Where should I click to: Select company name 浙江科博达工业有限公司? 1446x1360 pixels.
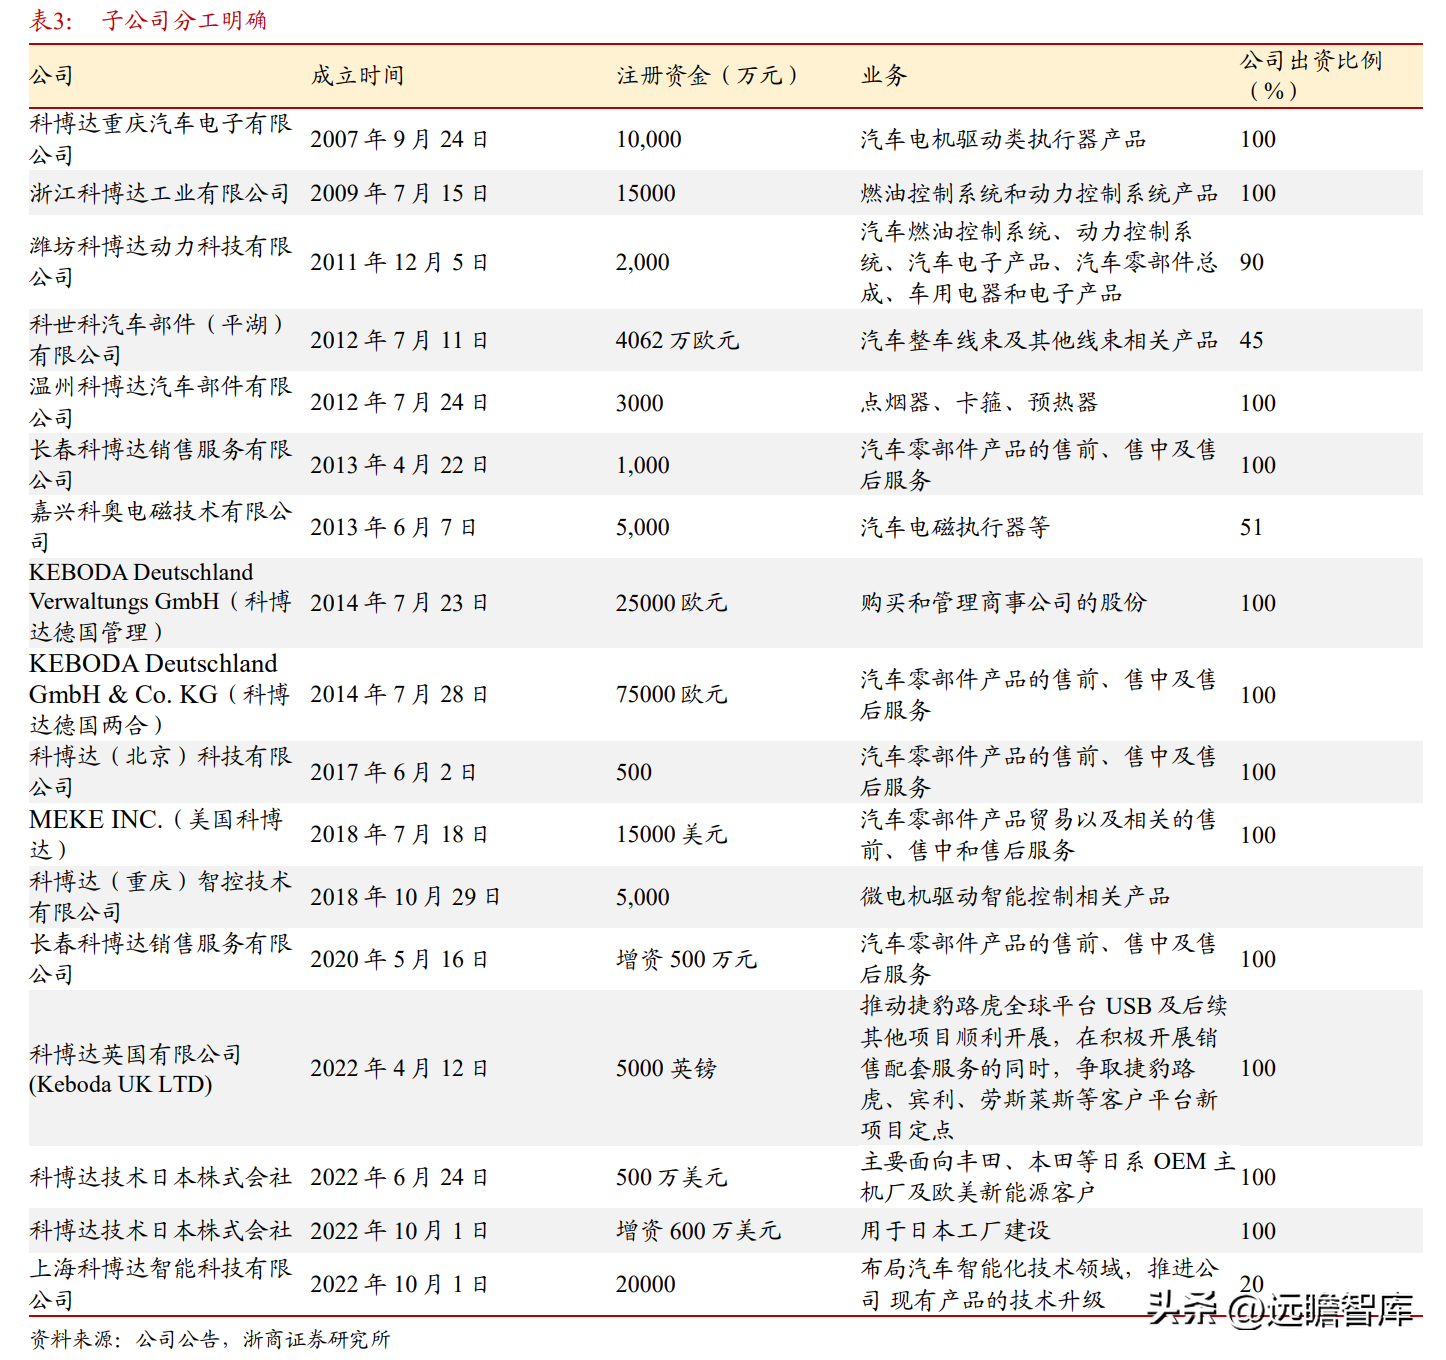(159, 193)
